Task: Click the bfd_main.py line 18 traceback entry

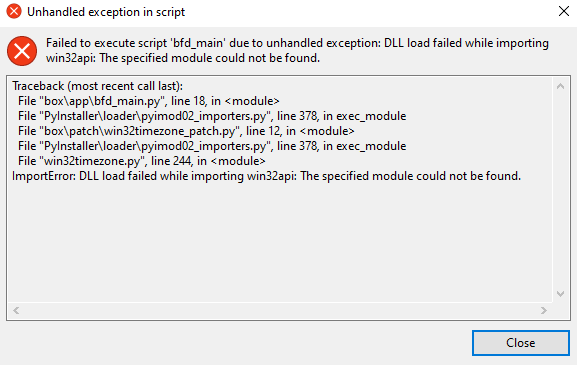Action: point(149,101)
